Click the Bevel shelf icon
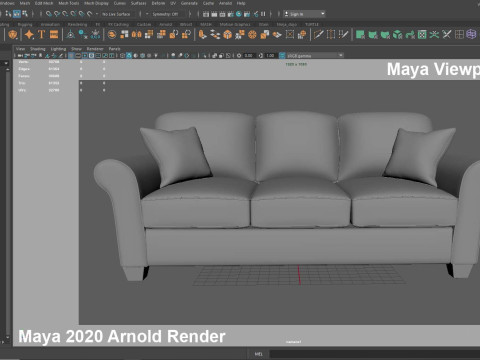This screenshot has height=360, width=480. pyautogui.click(x=228, y=34)
